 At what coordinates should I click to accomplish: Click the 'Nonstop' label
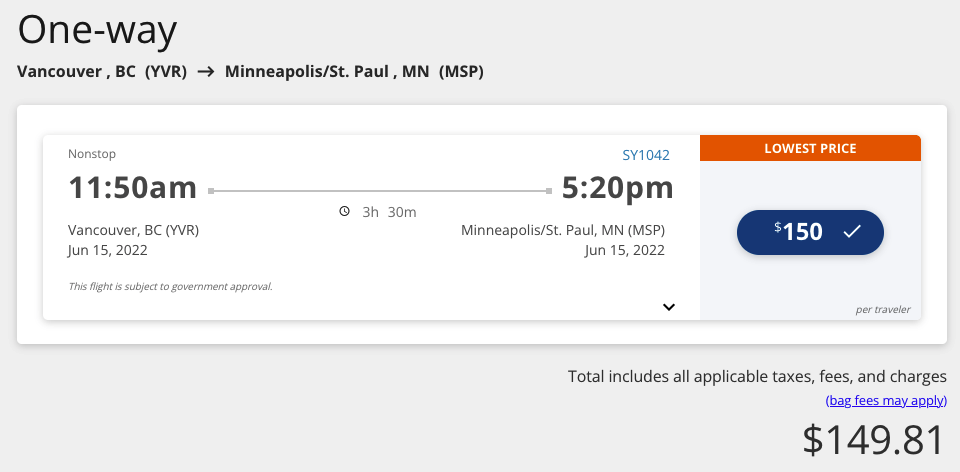click(x=92, y=154)
